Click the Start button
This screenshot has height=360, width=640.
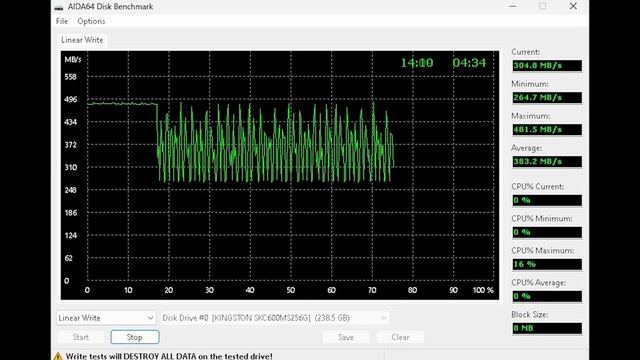click(x=81, y=337)
